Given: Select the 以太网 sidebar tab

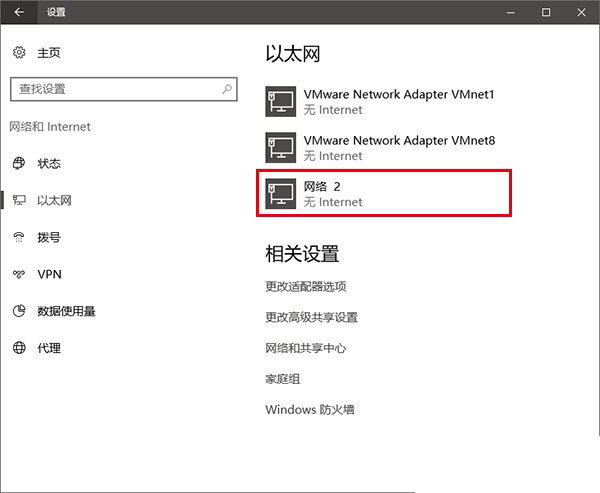Looking at the screenshot, I should pos(55,201).
